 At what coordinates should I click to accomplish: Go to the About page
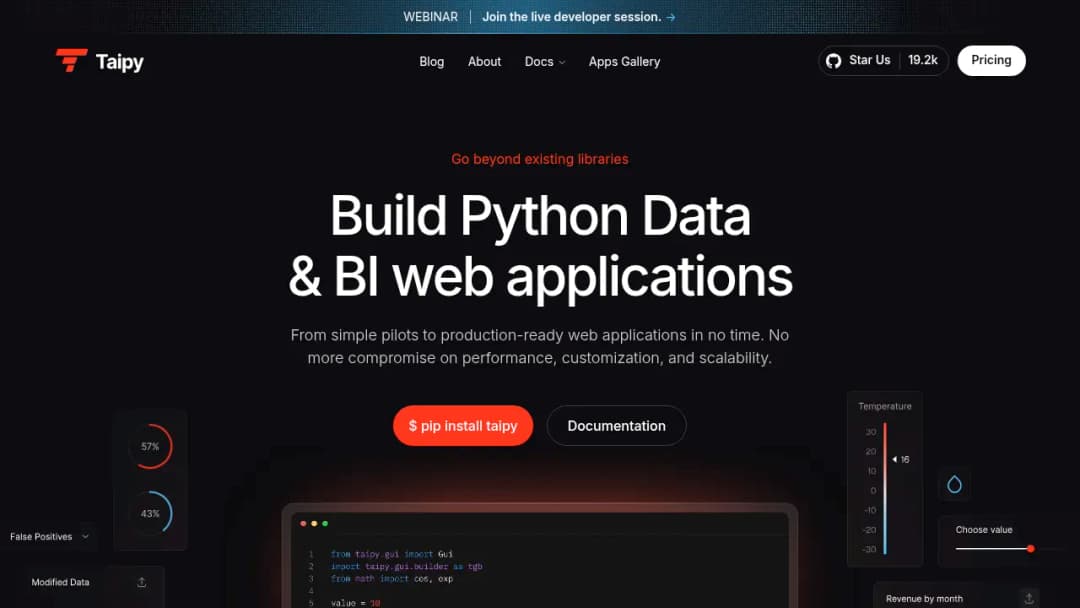click(484, 61)
